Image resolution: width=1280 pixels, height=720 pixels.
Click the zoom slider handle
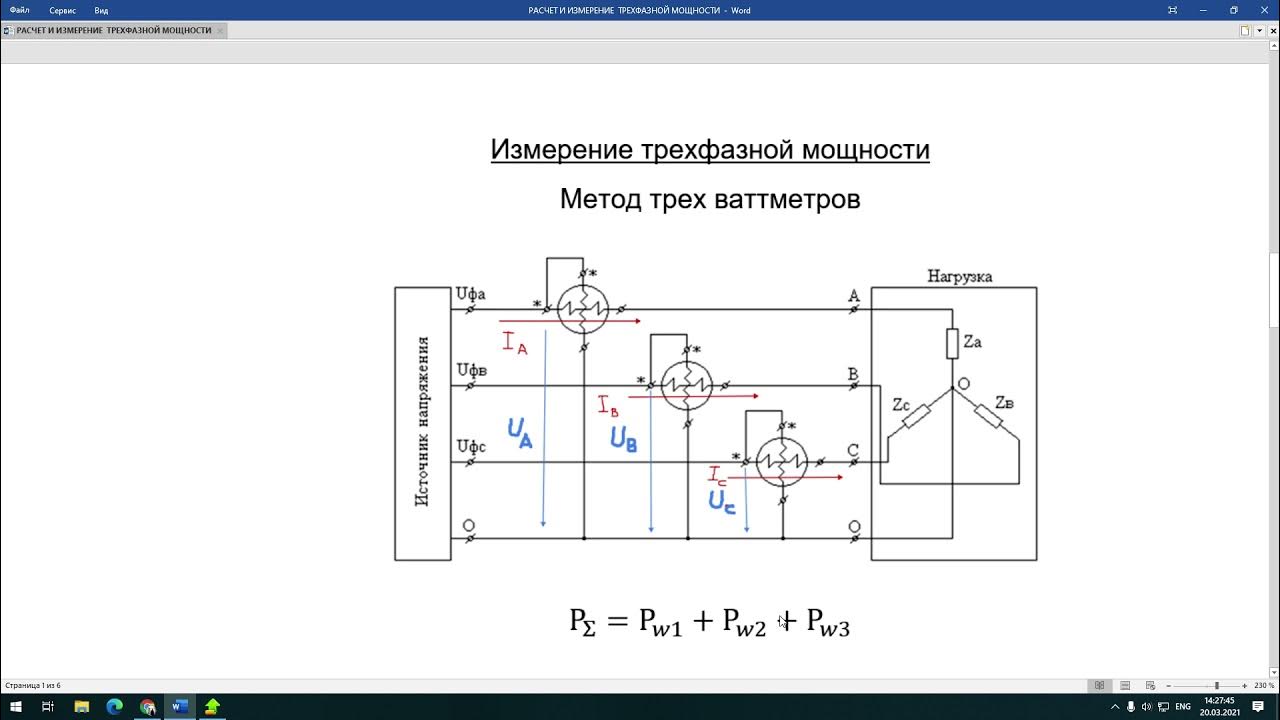tap(1216, 685)
